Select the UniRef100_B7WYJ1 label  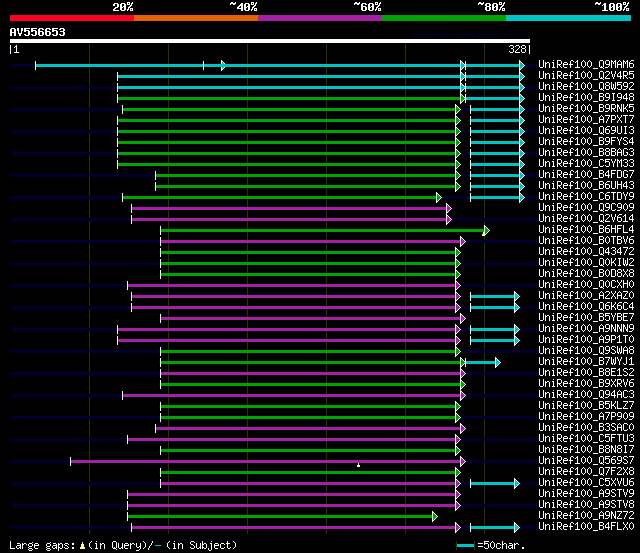(x=586, y=362)
